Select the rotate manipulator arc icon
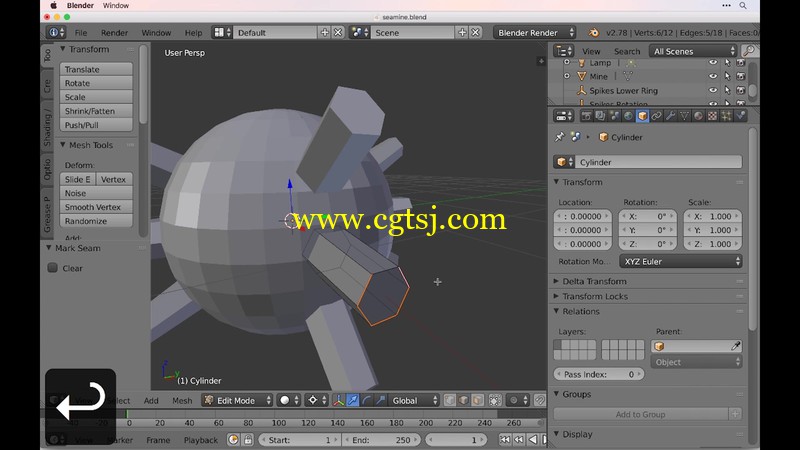This screenshot has height=450, width=800. [x=366, y=401]
